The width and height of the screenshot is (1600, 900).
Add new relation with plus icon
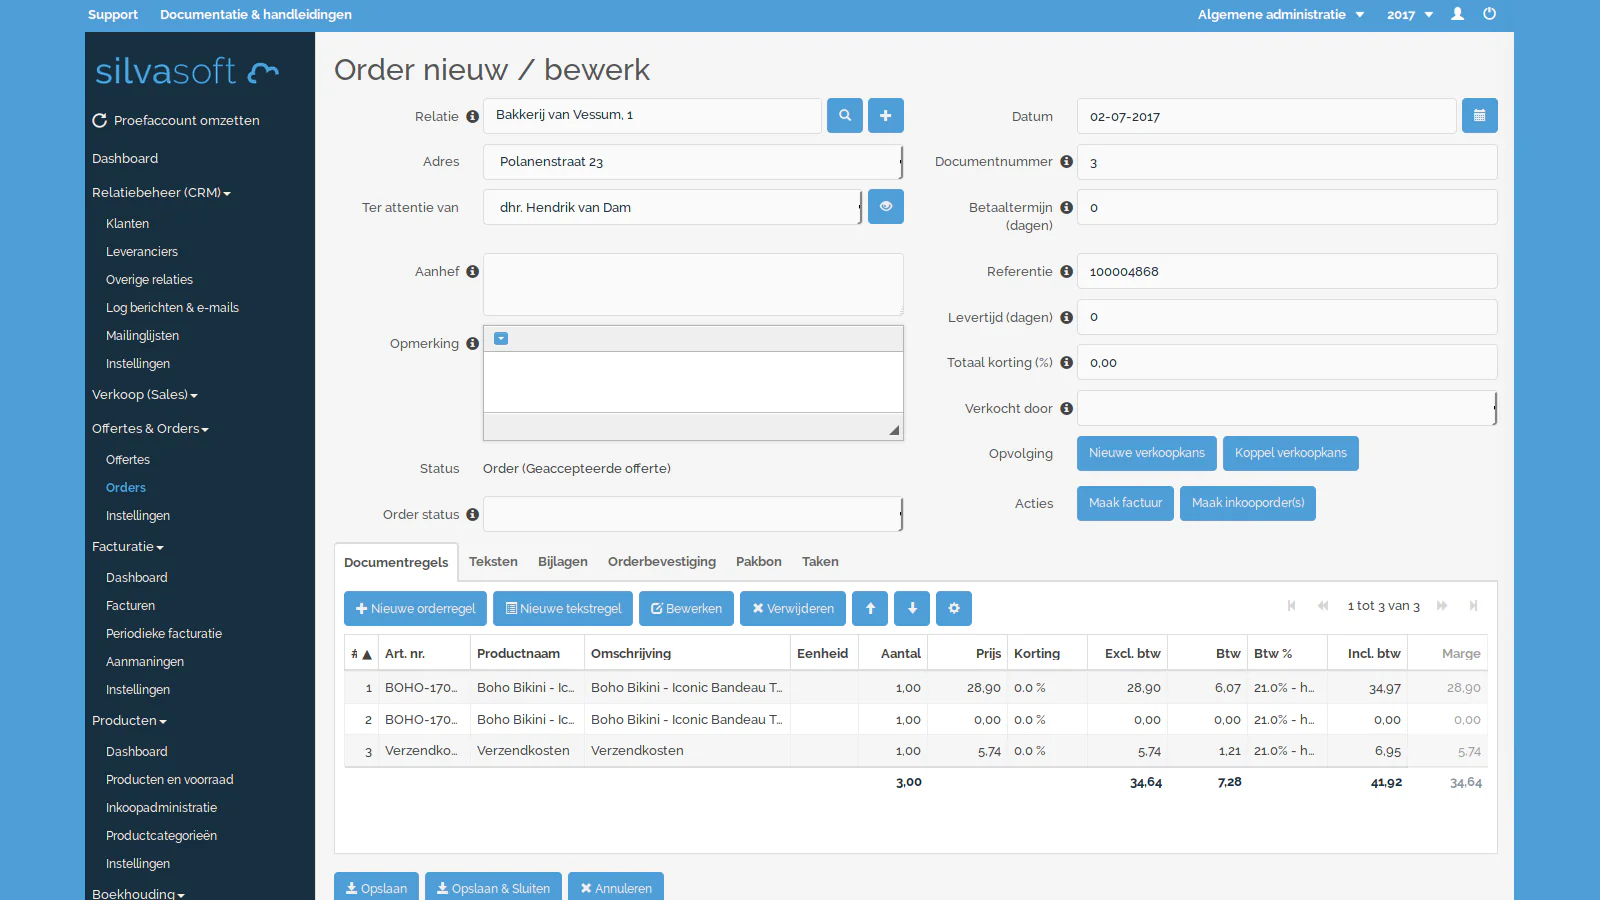coord(886,116)
